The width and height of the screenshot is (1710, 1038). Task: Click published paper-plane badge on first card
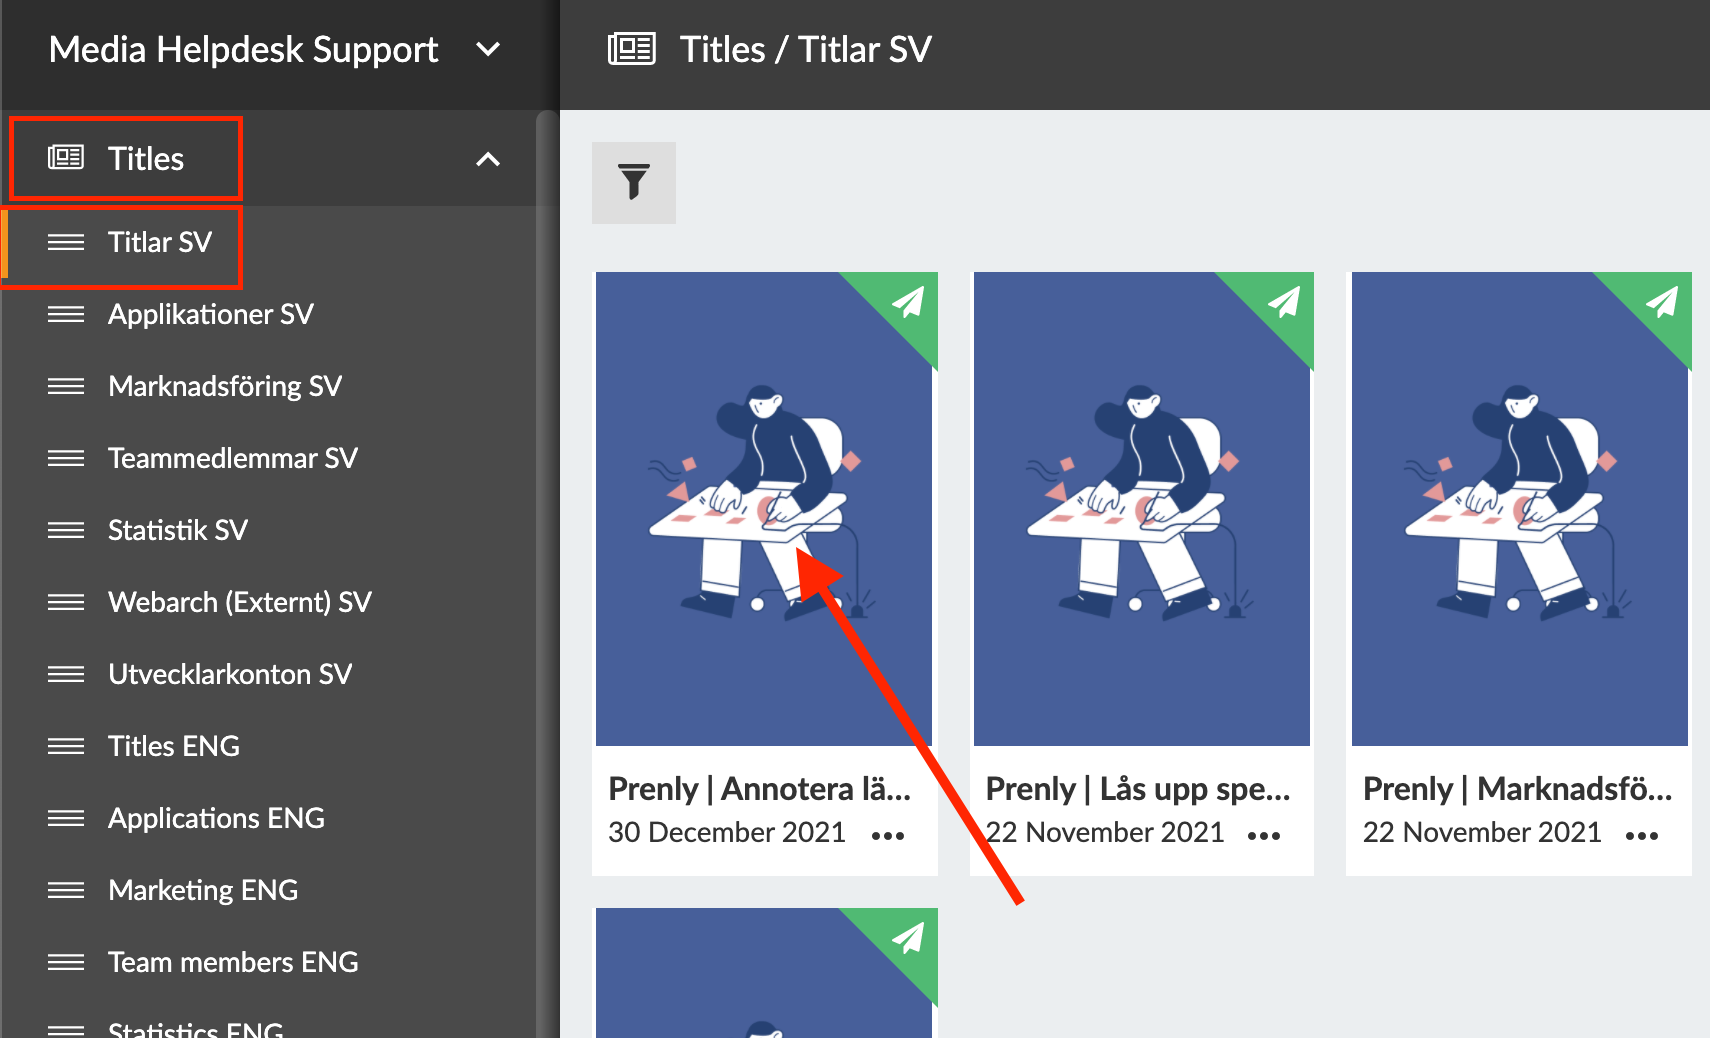tap(908, 301)
